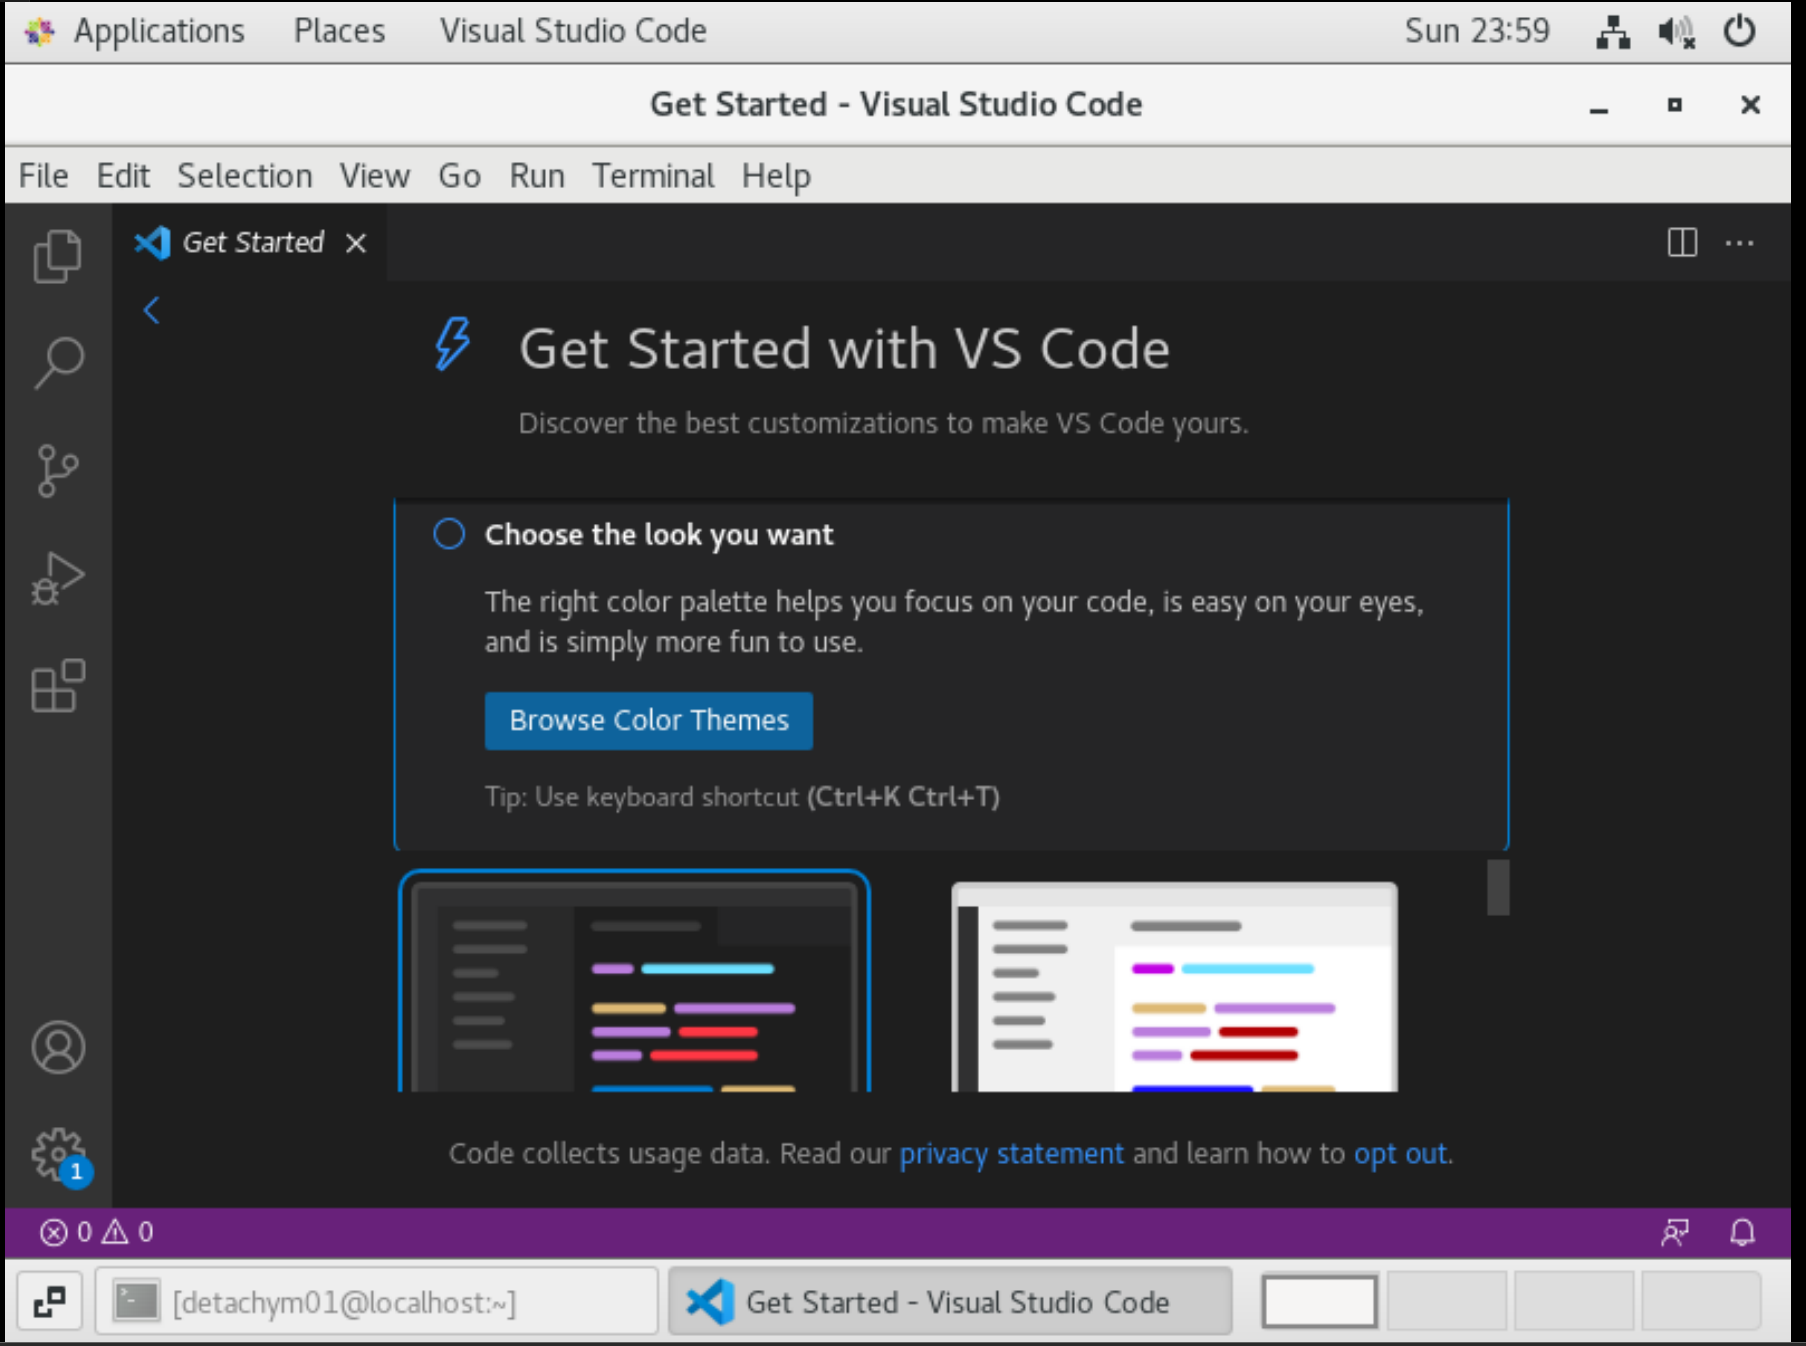Open the notifications bell in status bar
The height and width of the screenshot is (1346, 1806).
[x=1742, y=1232]
